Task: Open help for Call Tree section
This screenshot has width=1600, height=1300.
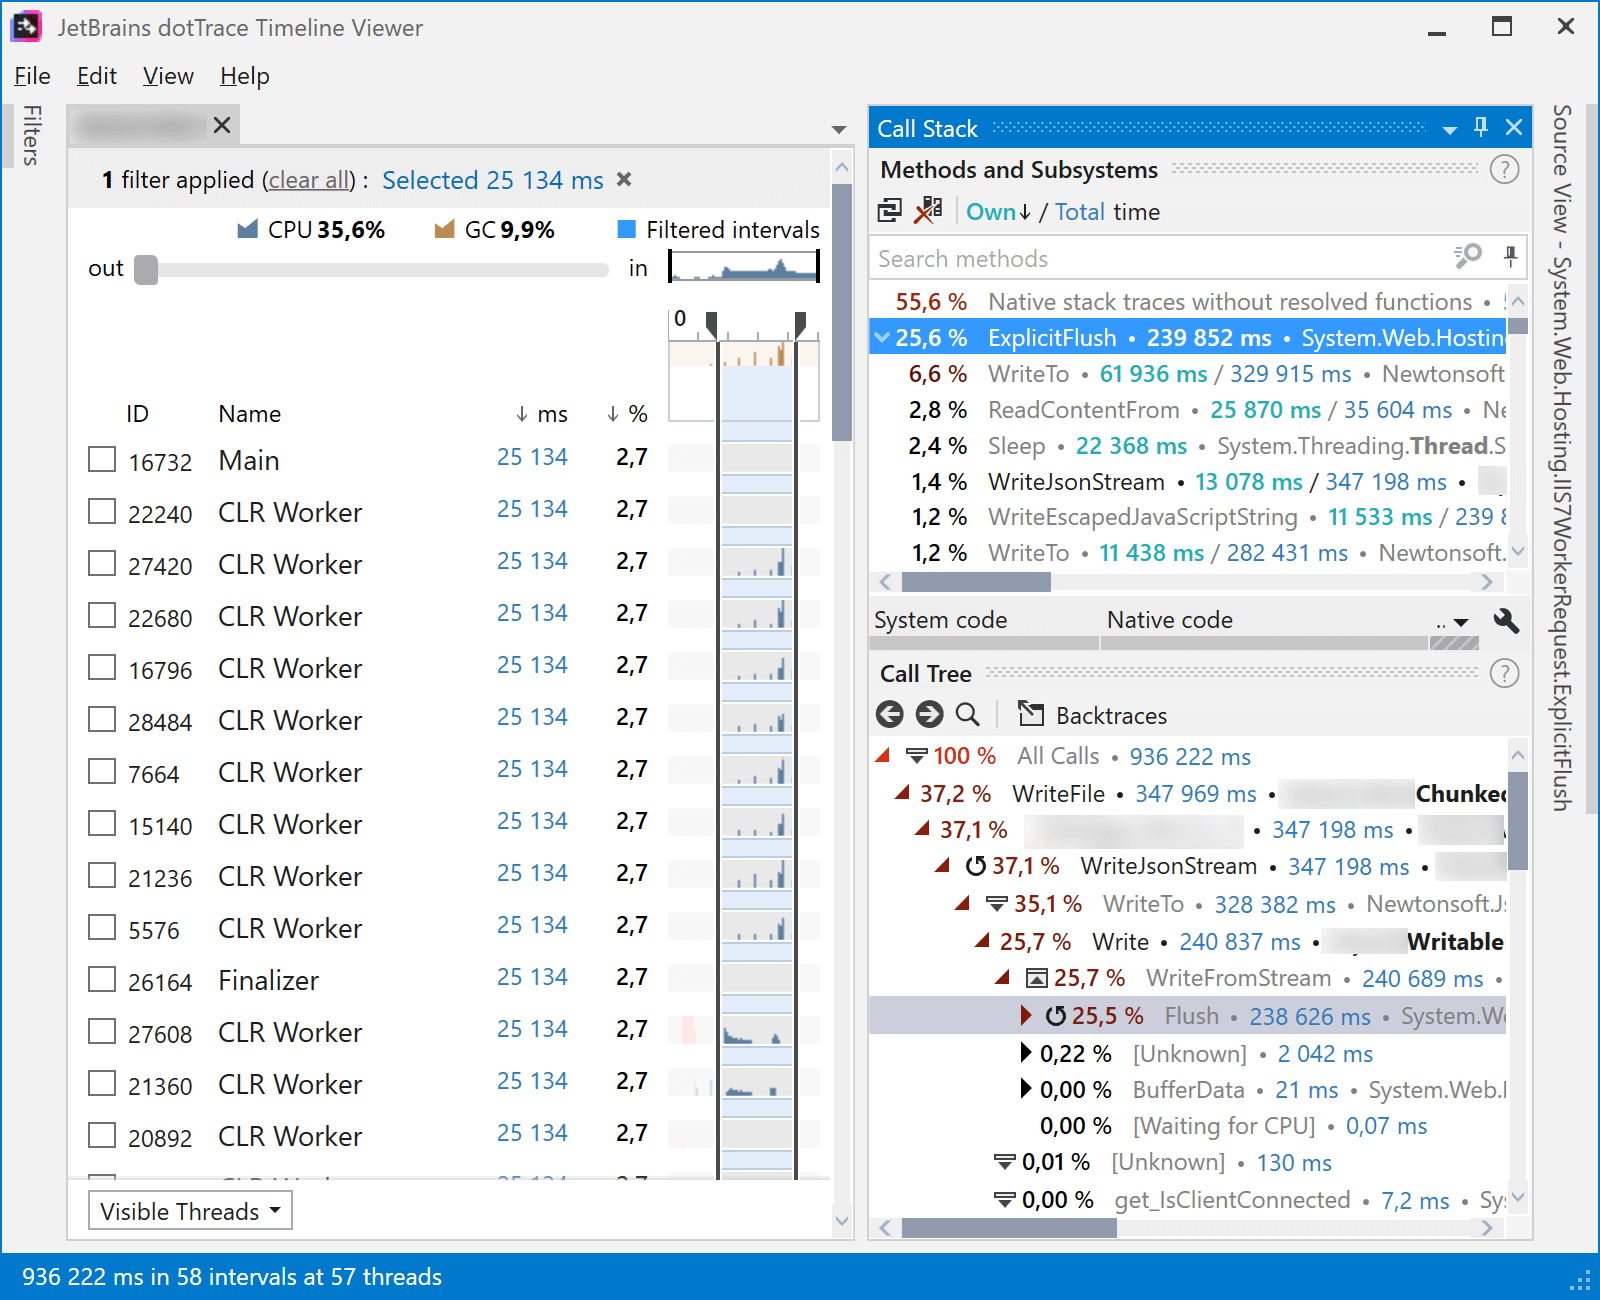Action: [x=1504, y=674]
